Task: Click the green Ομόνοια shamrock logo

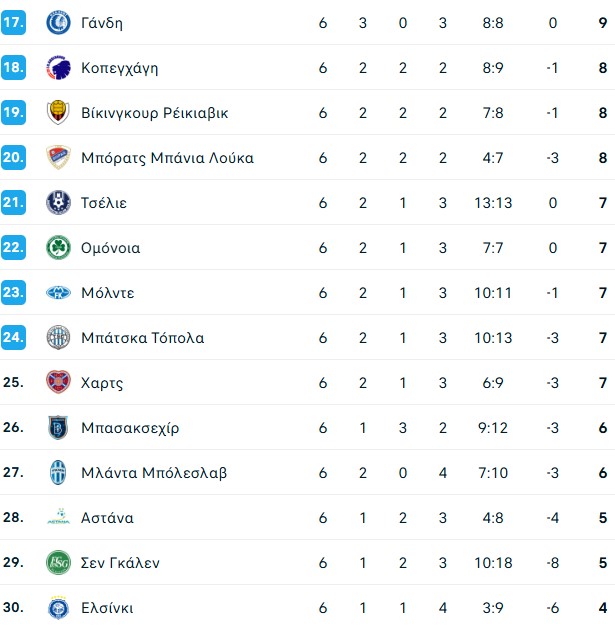Action: 58,248
